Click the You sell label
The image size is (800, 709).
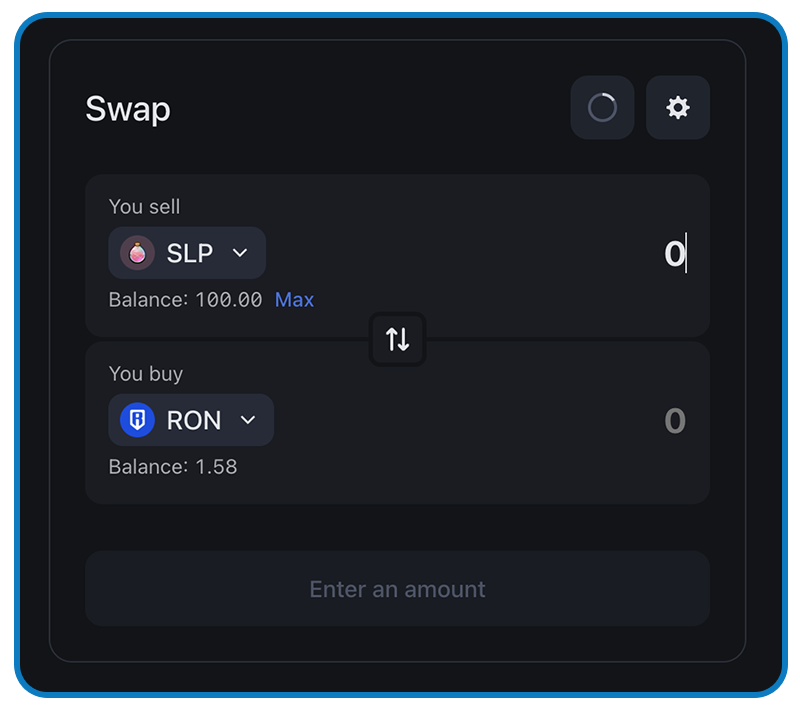point(144,207)
